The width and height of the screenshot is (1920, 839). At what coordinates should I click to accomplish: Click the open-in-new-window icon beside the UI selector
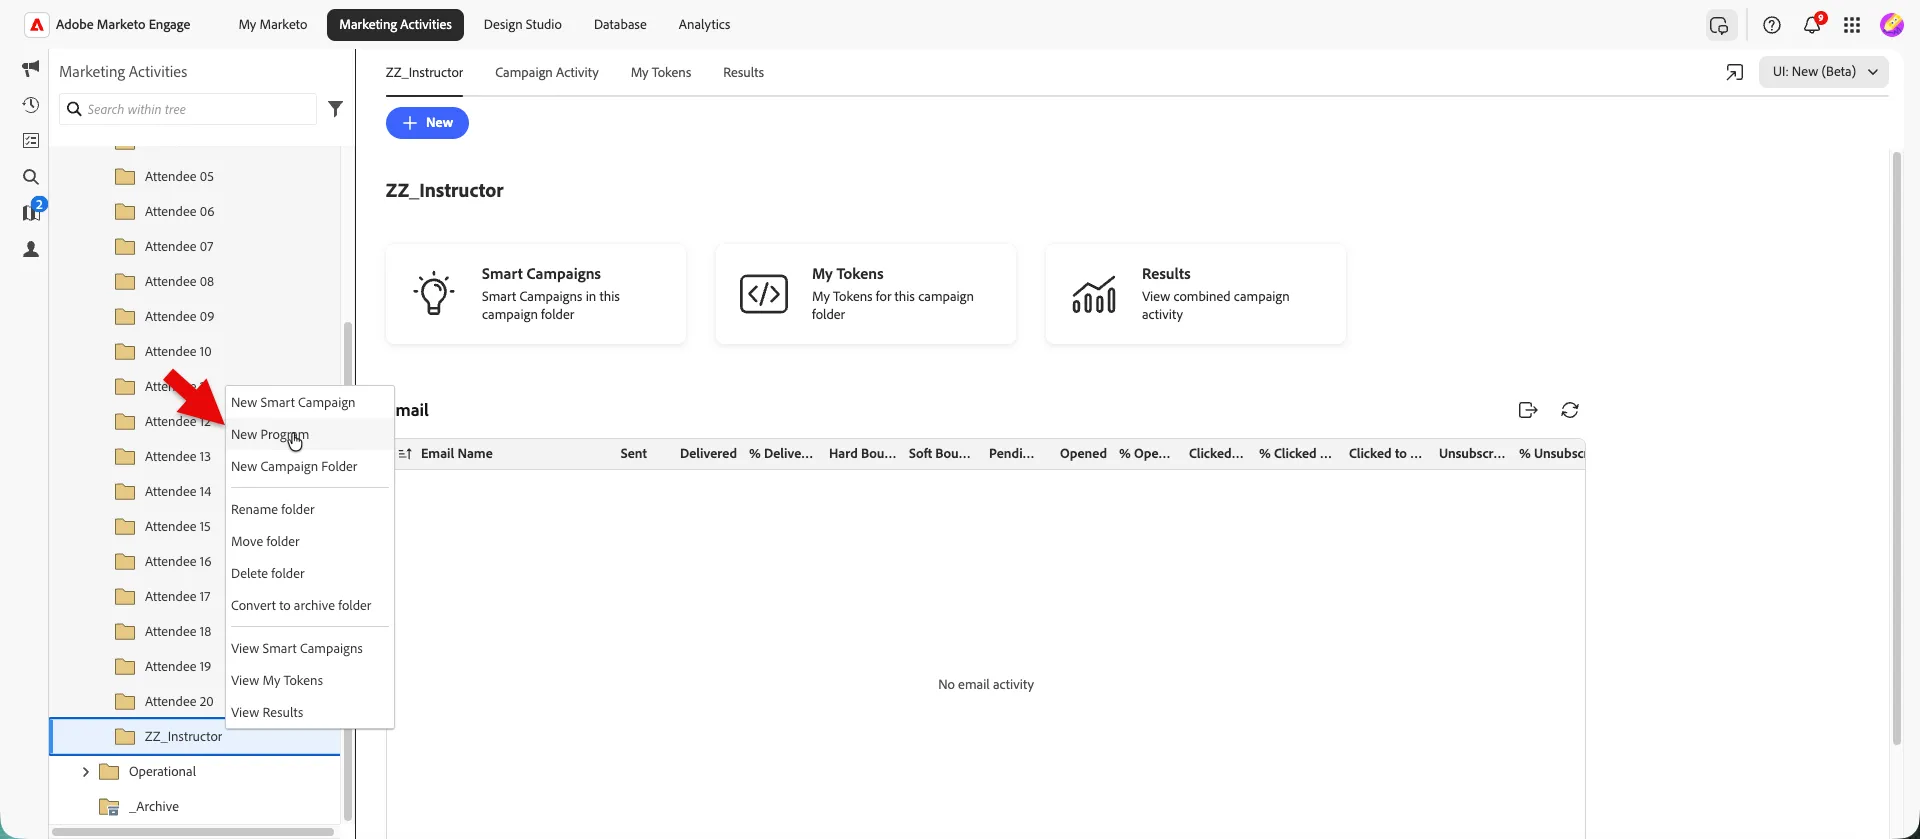1735,72
